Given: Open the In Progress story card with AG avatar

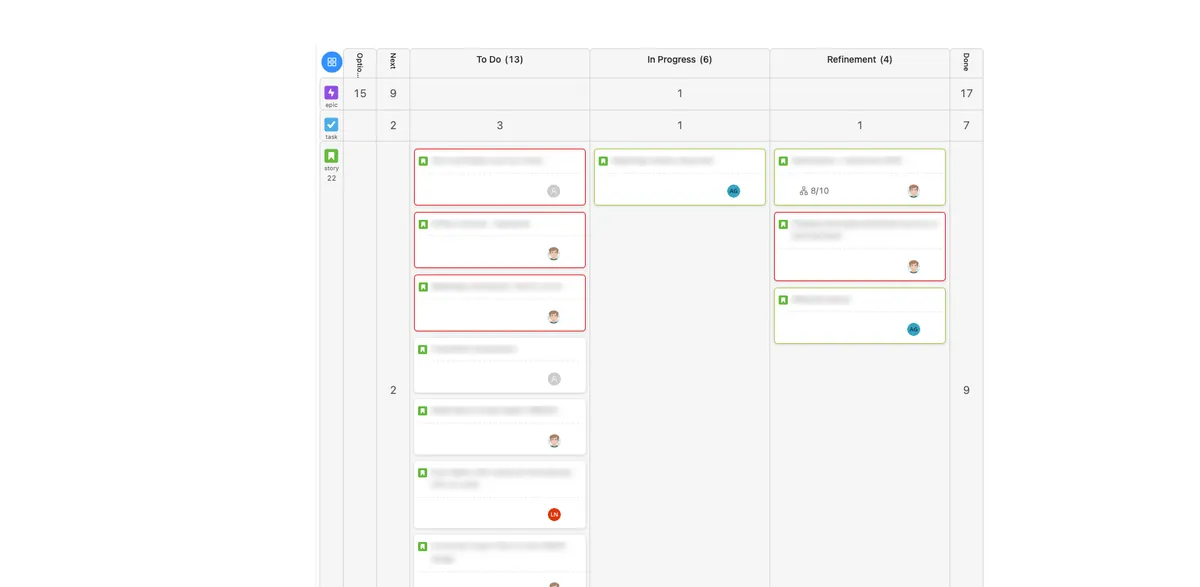Looking at the screenshot, I should coord(680,177).
